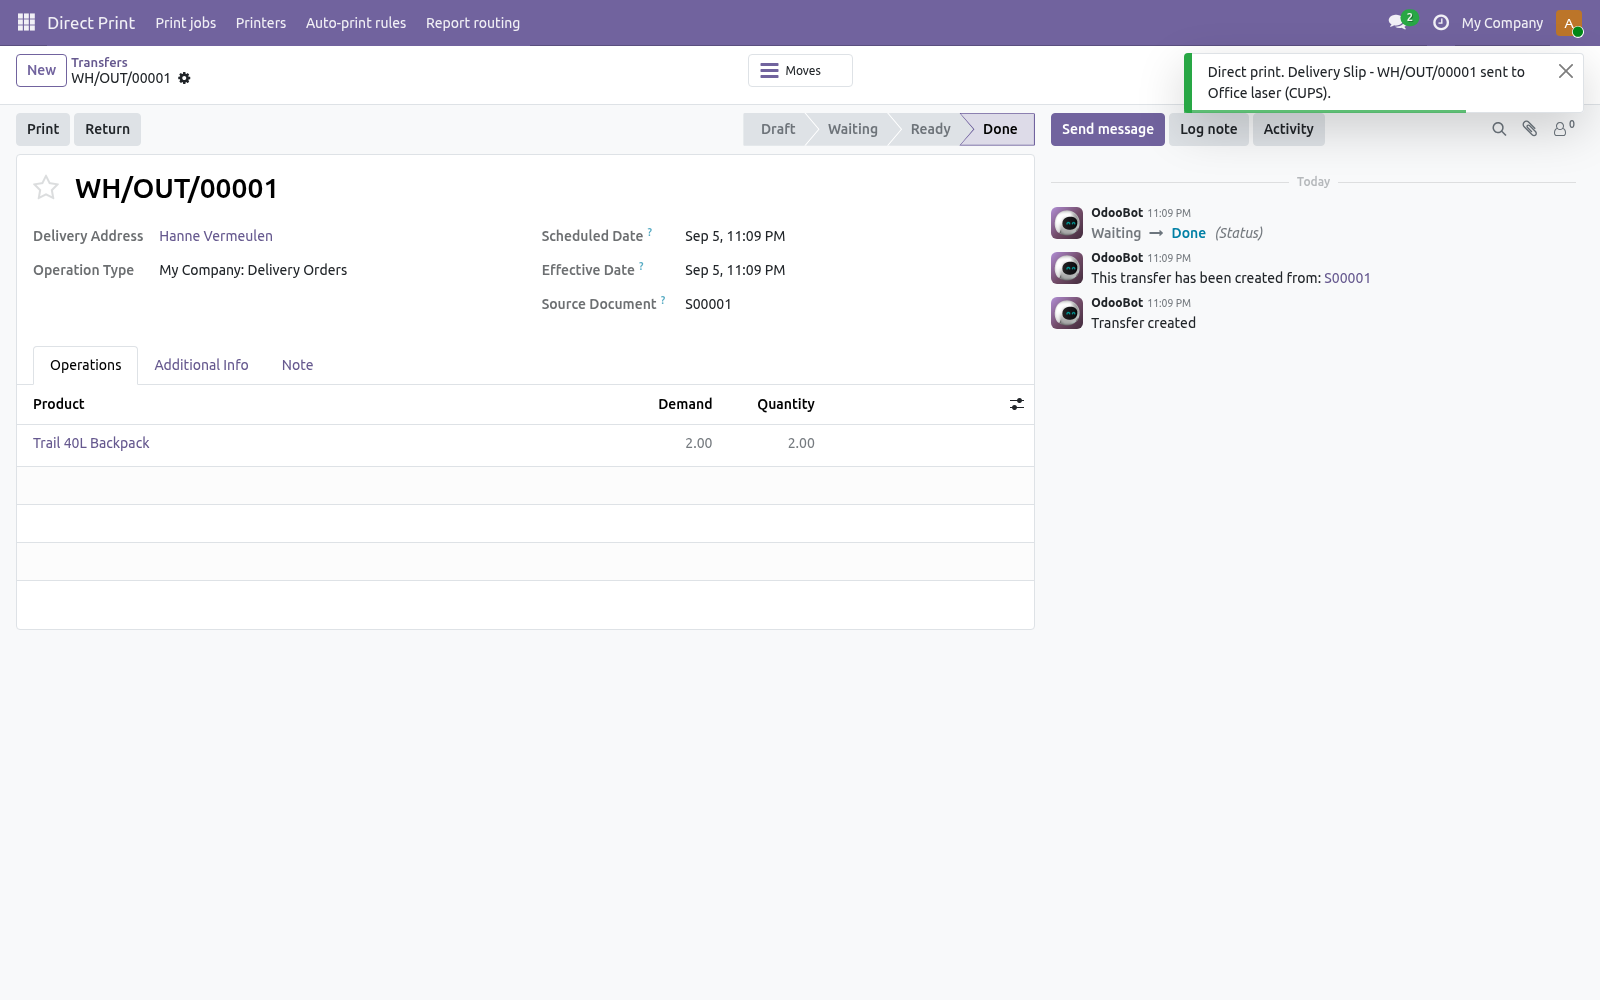Select the Done status stage

(x=998, y=129)
